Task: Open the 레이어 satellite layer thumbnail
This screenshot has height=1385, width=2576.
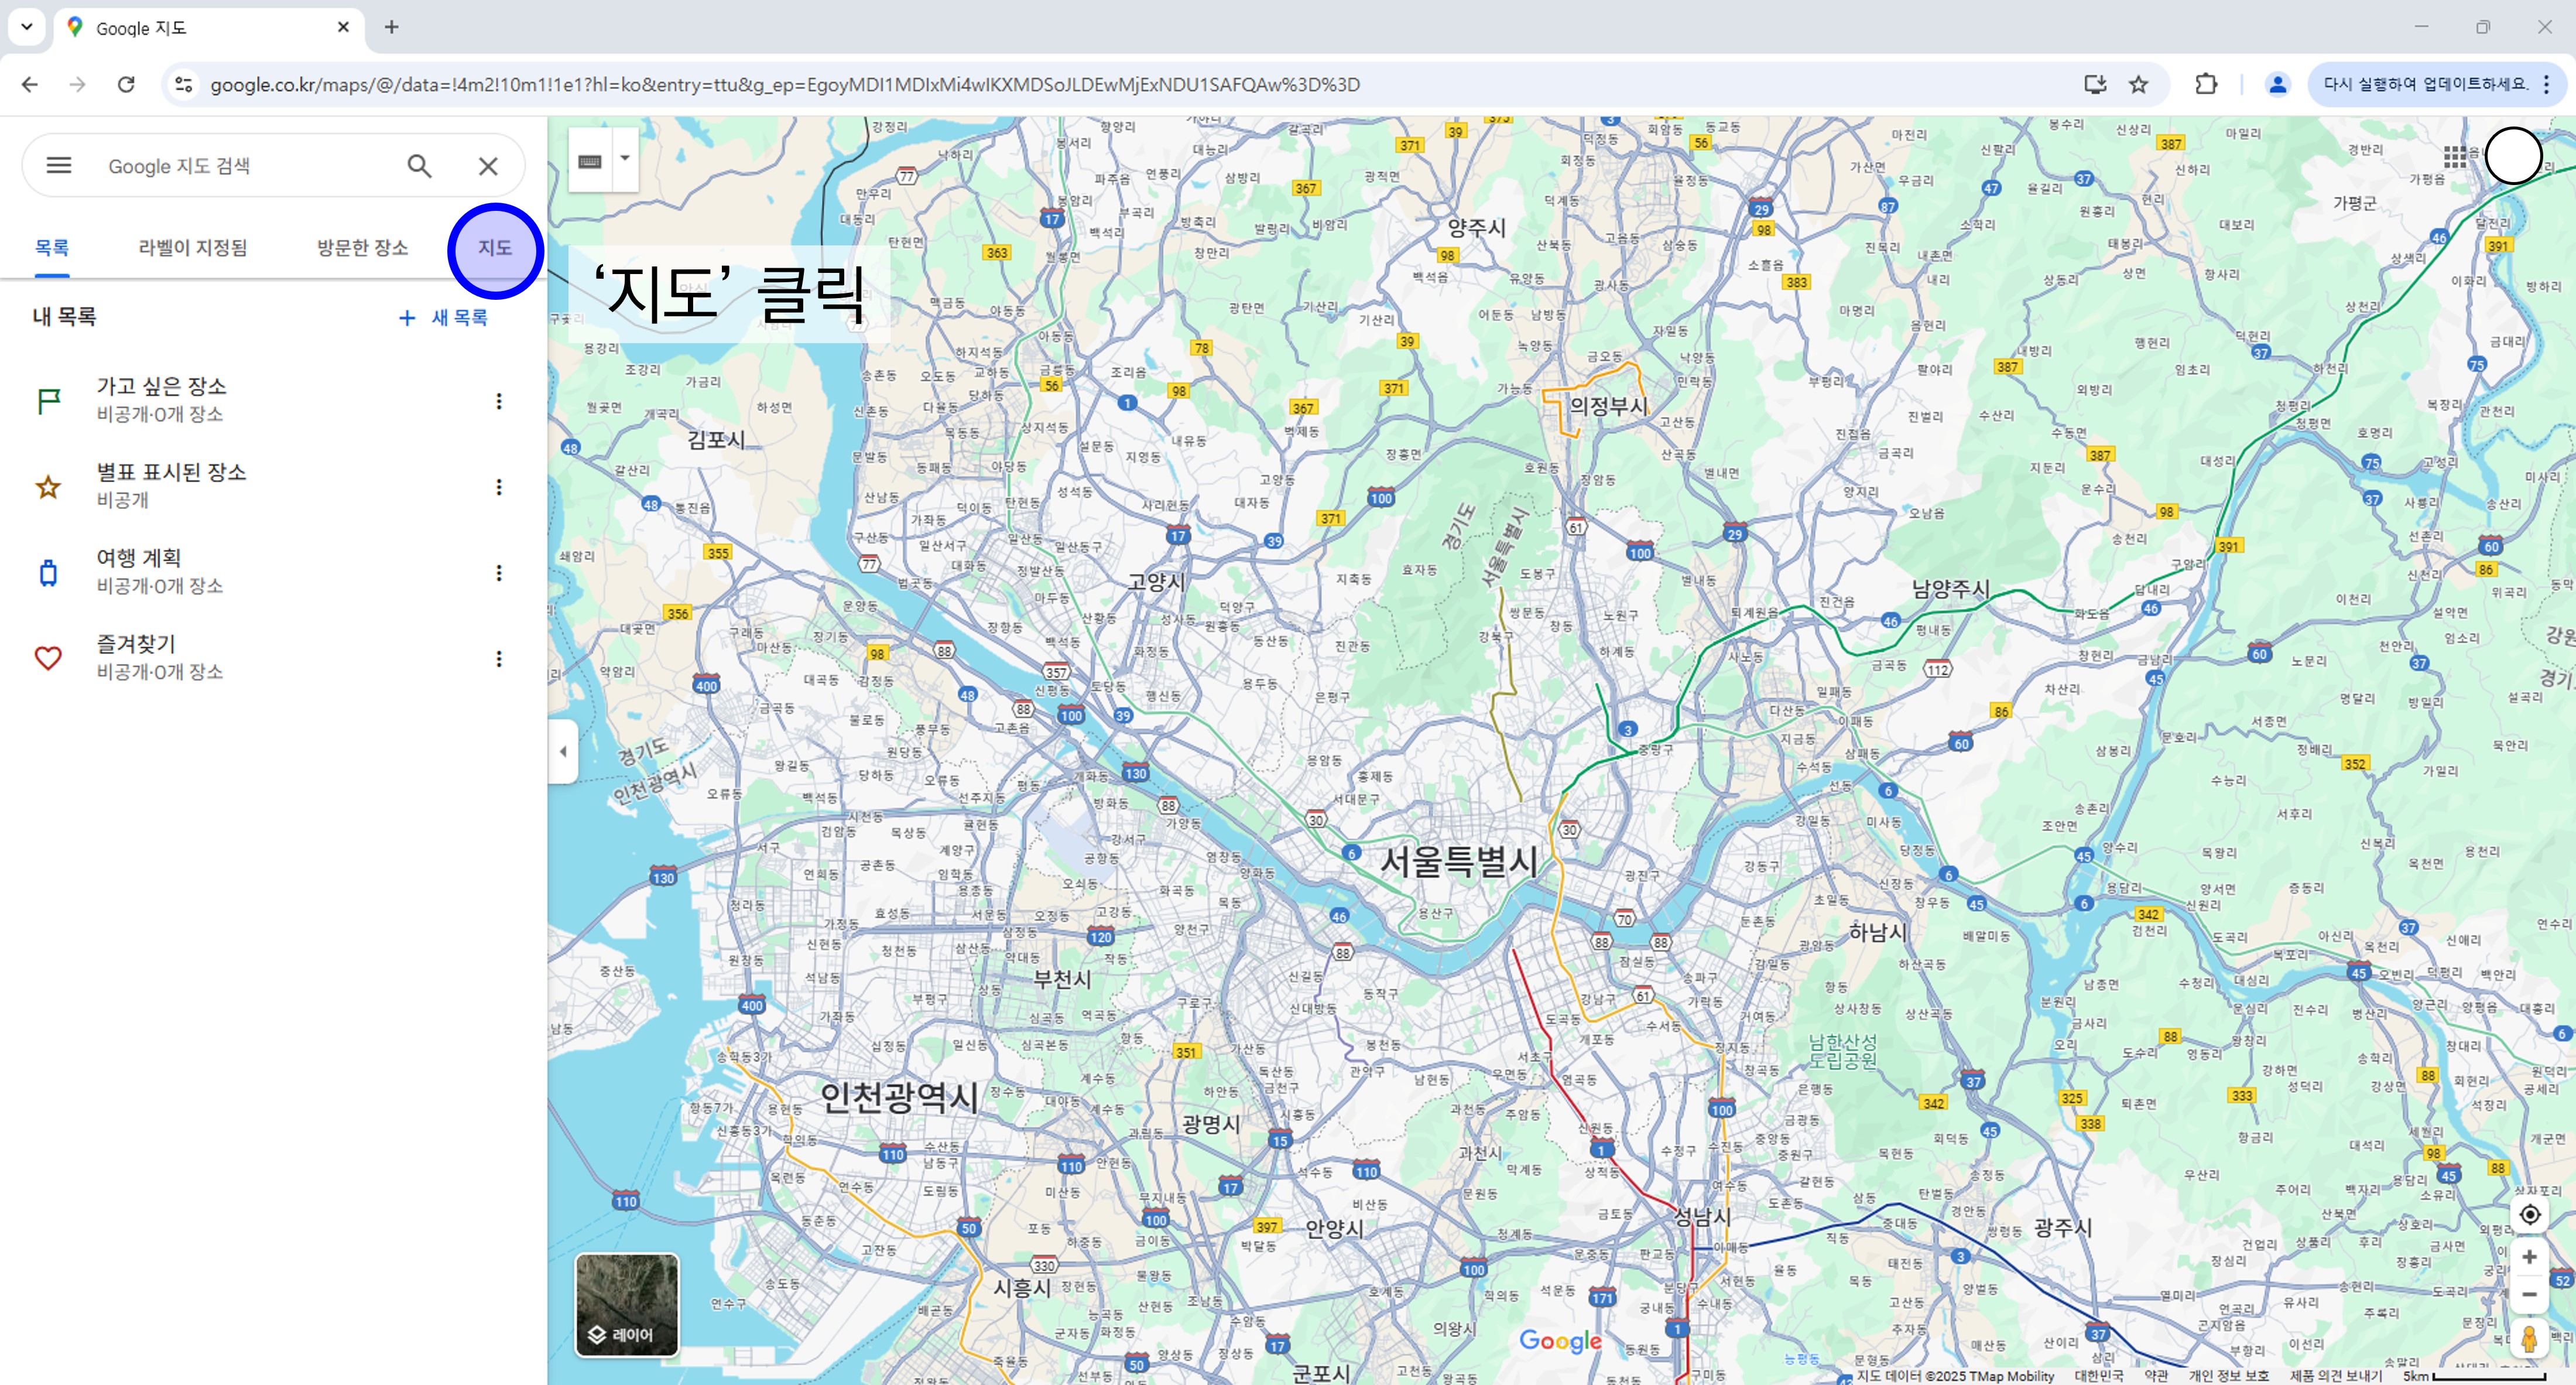Action: (626, 1304)
